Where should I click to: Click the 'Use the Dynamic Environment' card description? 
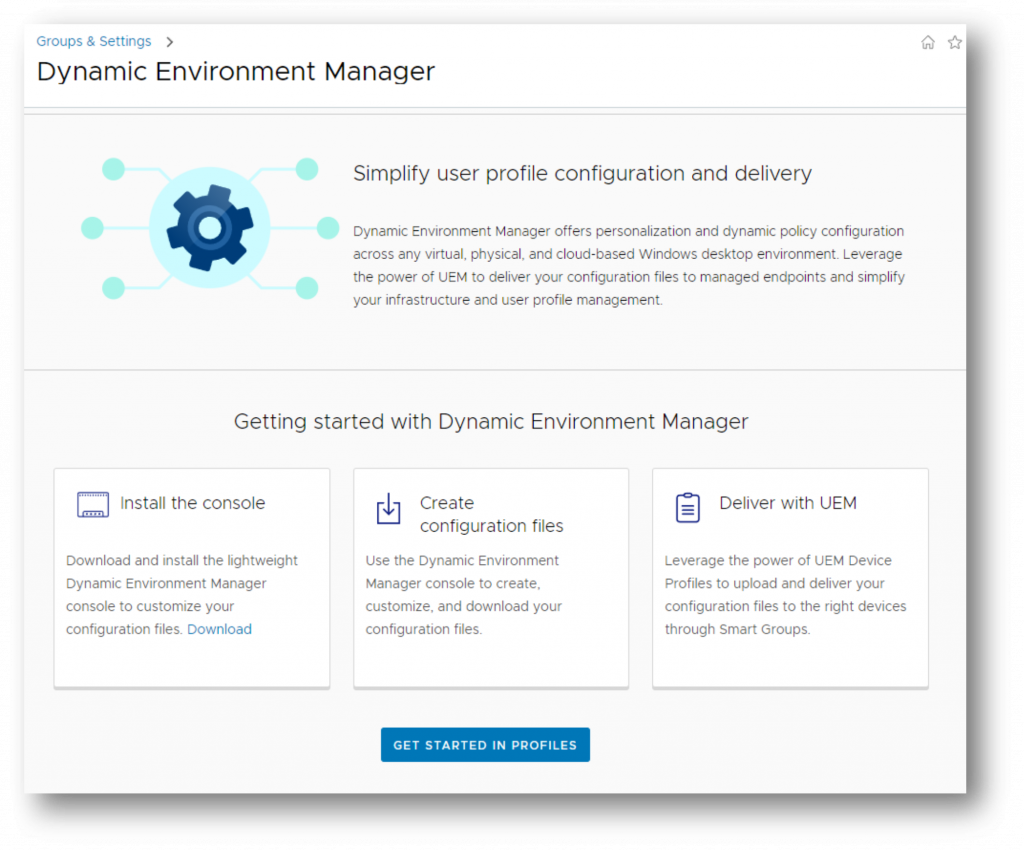pyautogui.click(x=464, y=595)
